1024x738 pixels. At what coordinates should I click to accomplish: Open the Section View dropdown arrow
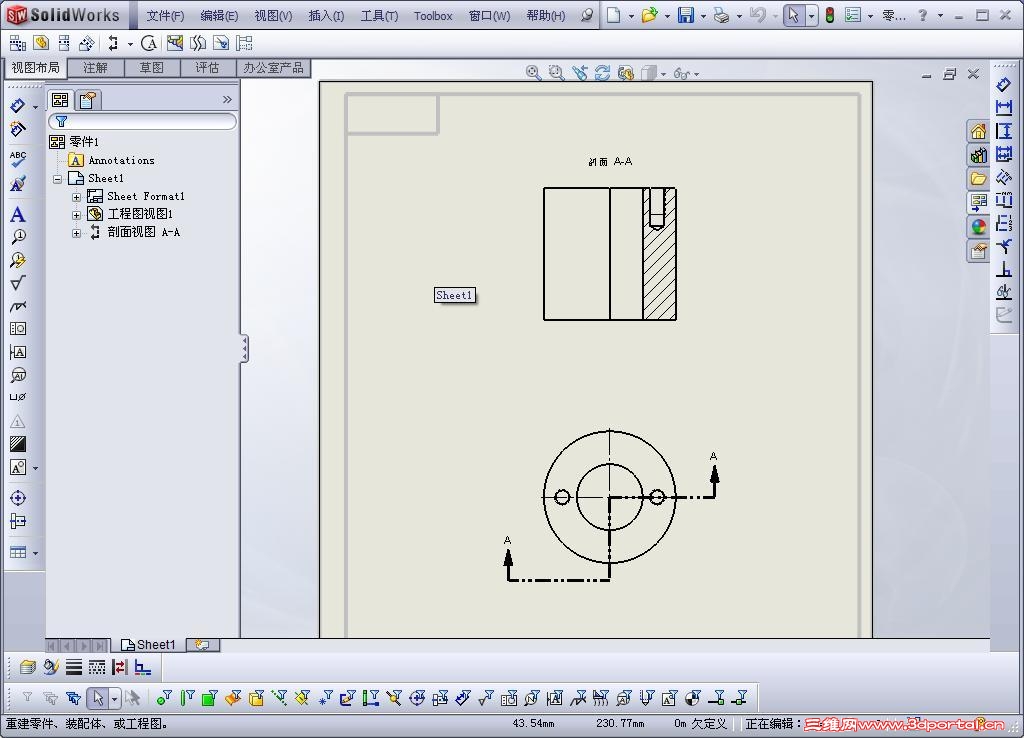coord(130,44)
